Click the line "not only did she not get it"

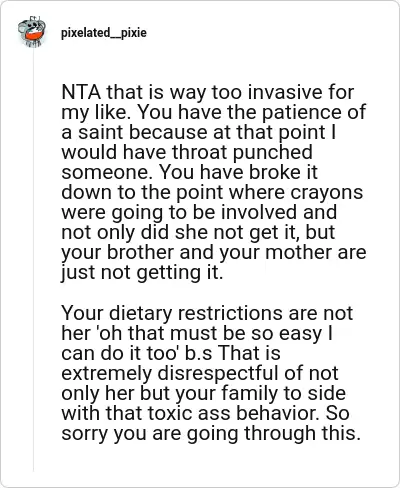(180, 233)
